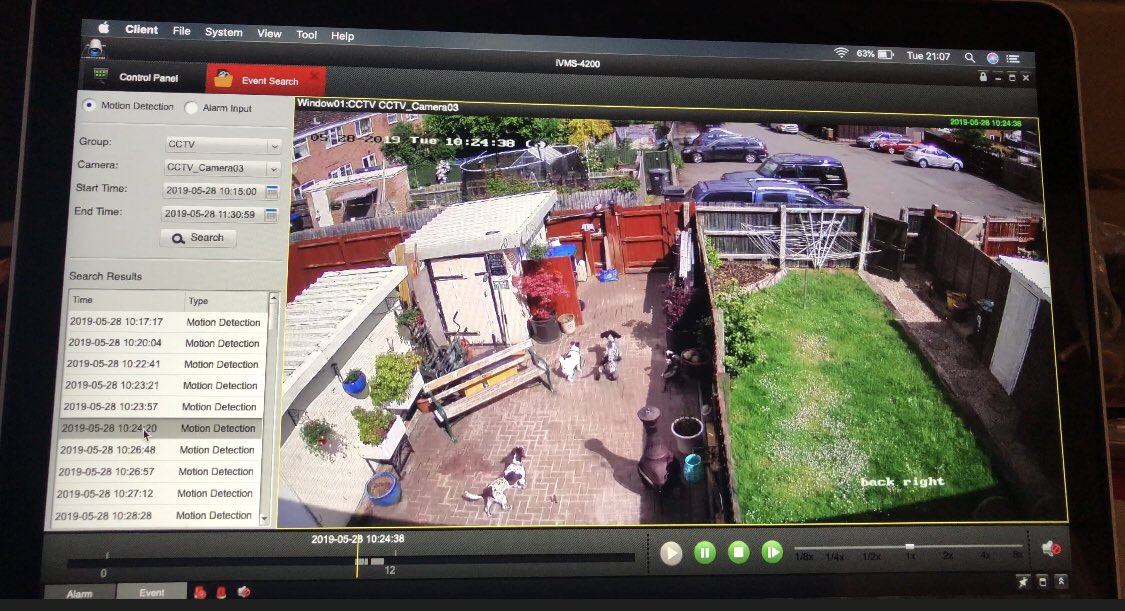The width and height of the screenshot is (1125, 611).
Task: Pause the video playback
Action: coord(705,552)
